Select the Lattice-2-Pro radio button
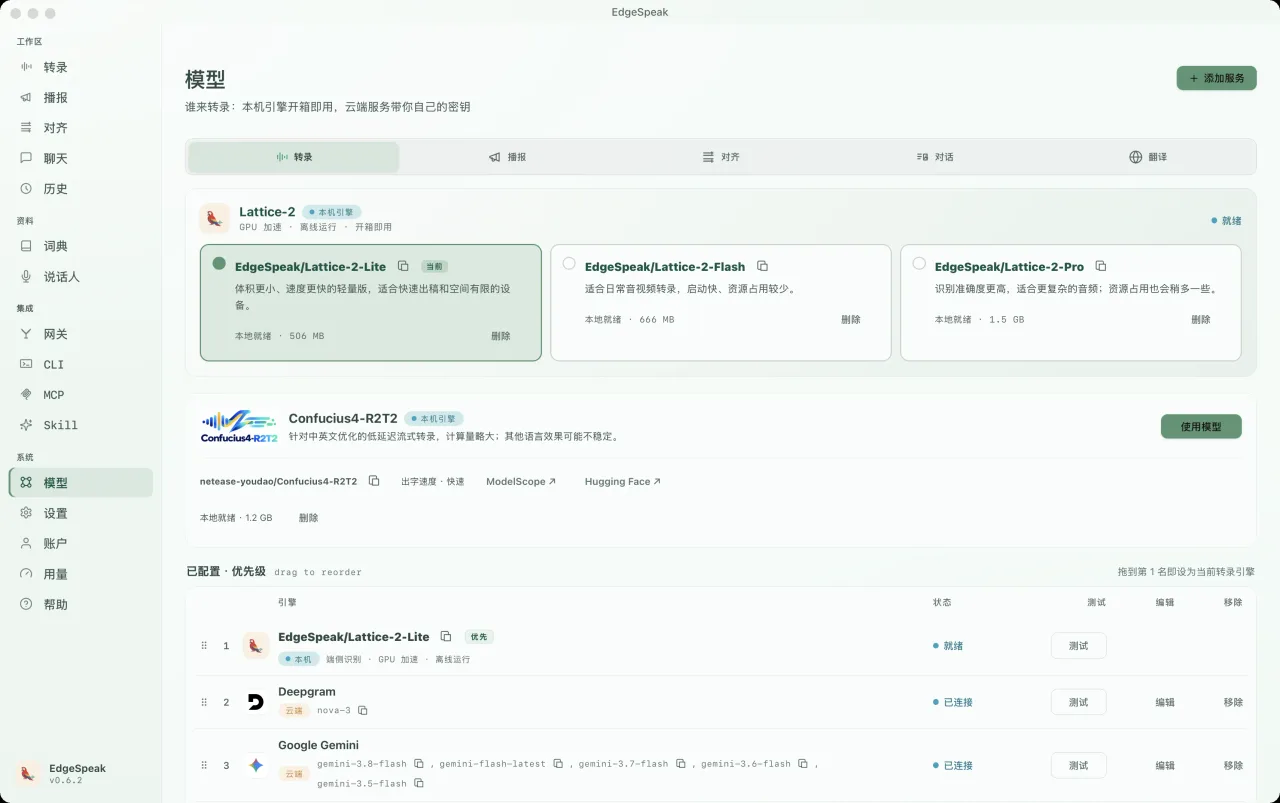This screenshot has width=1280, height=803. pos(919,264)
